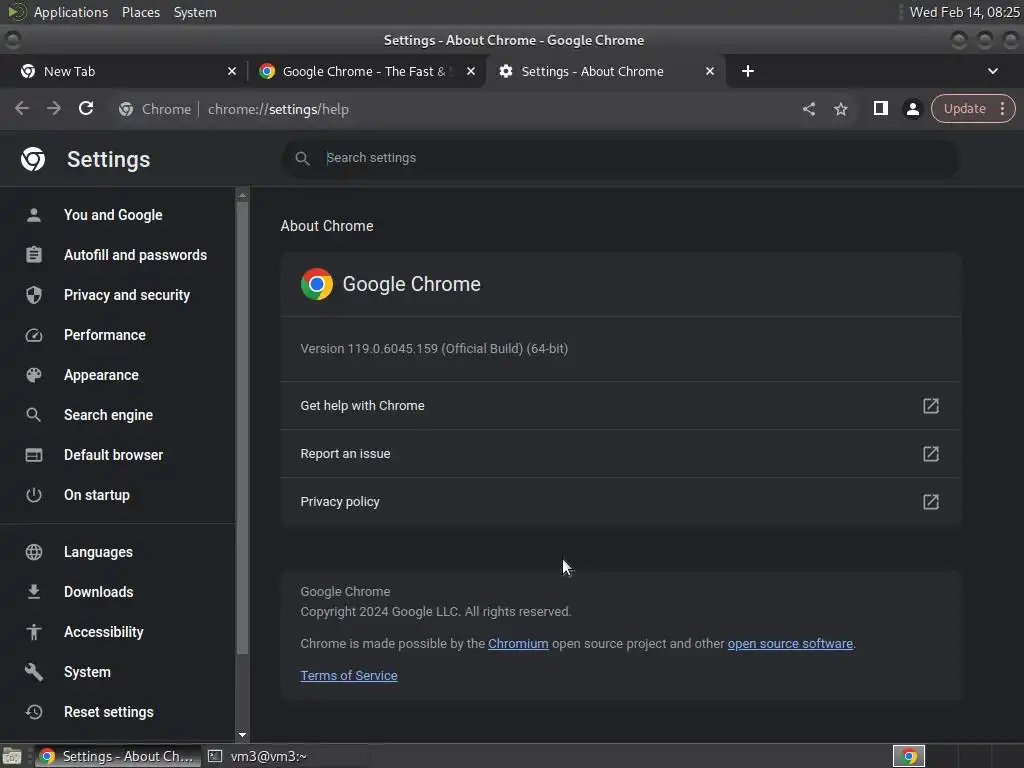Open the profile avatar icon
Image resolution: width=1024 pixels, height=768 pixels.
pos(913,109)
